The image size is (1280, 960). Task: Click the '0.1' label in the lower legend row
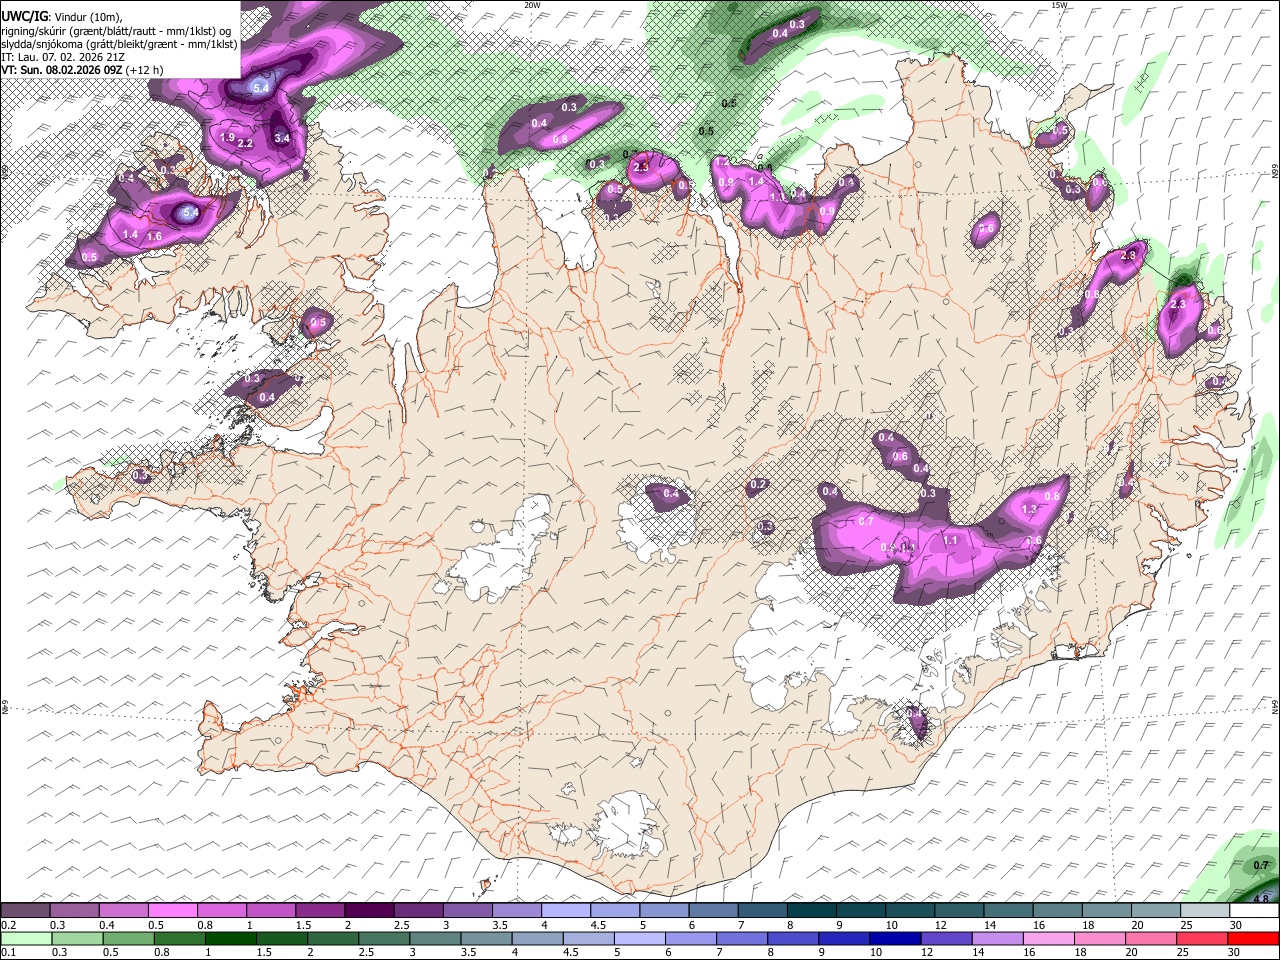coord(9,952)
